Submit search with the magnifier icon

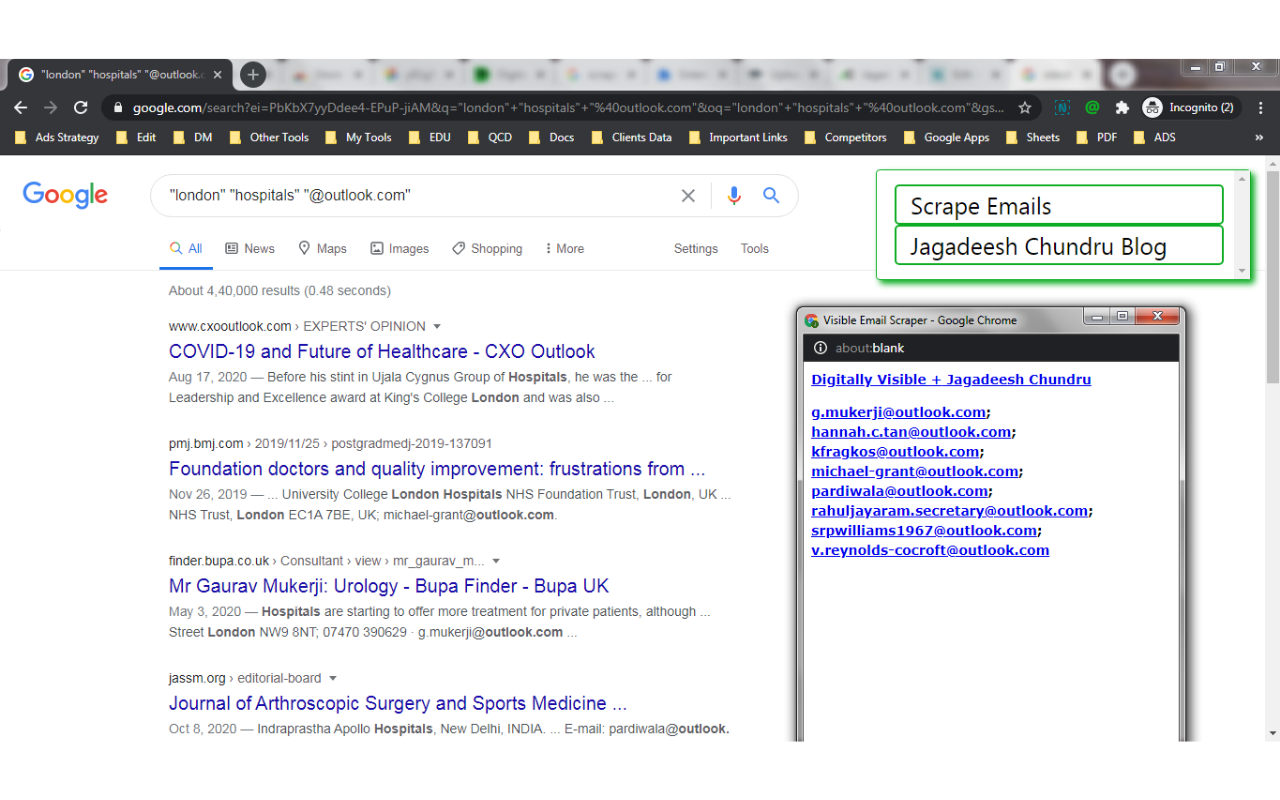[x=771, y=196]
